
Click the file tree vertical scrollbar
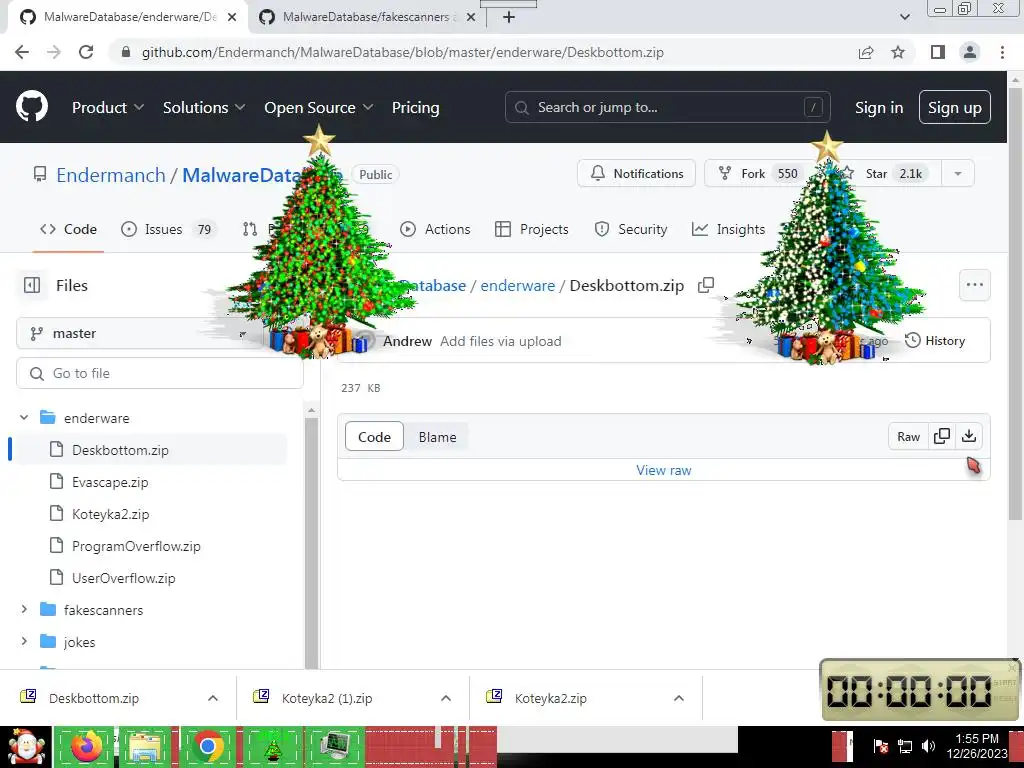(x=312, y=542)
